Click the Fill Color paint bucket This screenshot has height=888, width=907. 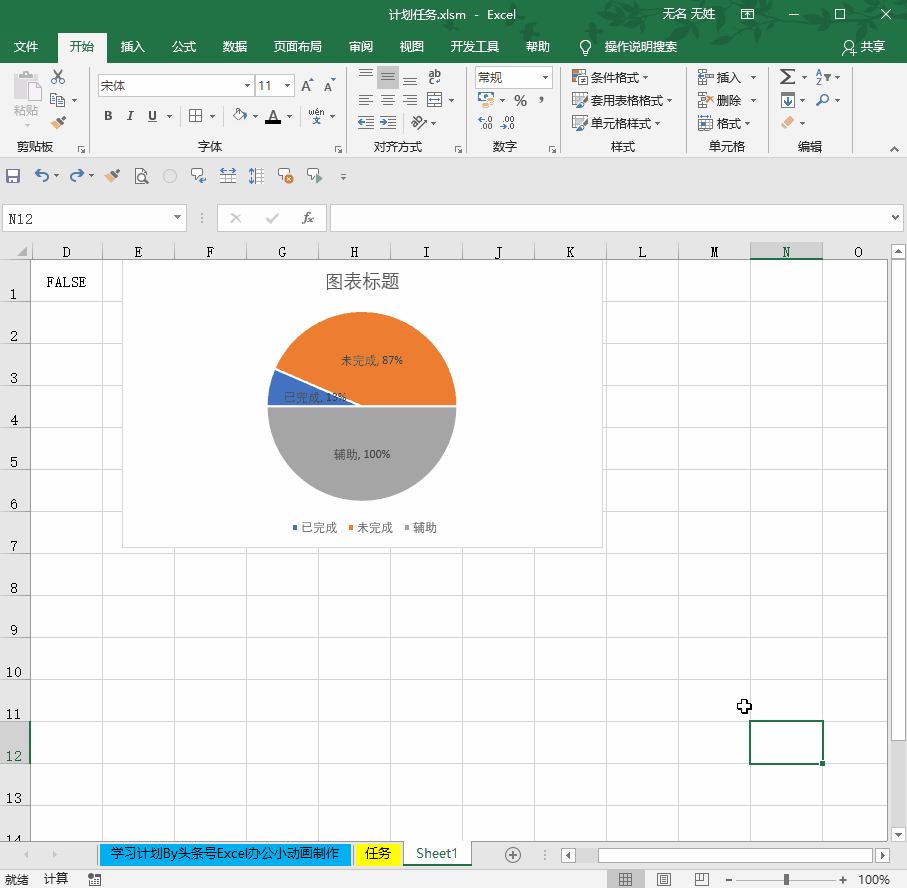point(239,115)
